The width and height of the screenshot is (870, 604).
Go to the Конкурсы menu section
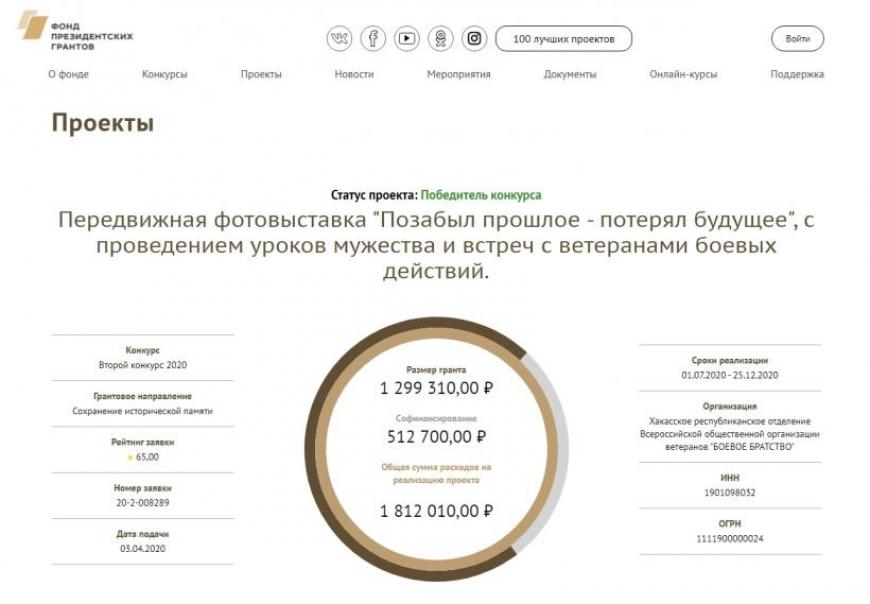tap(164, 75)
